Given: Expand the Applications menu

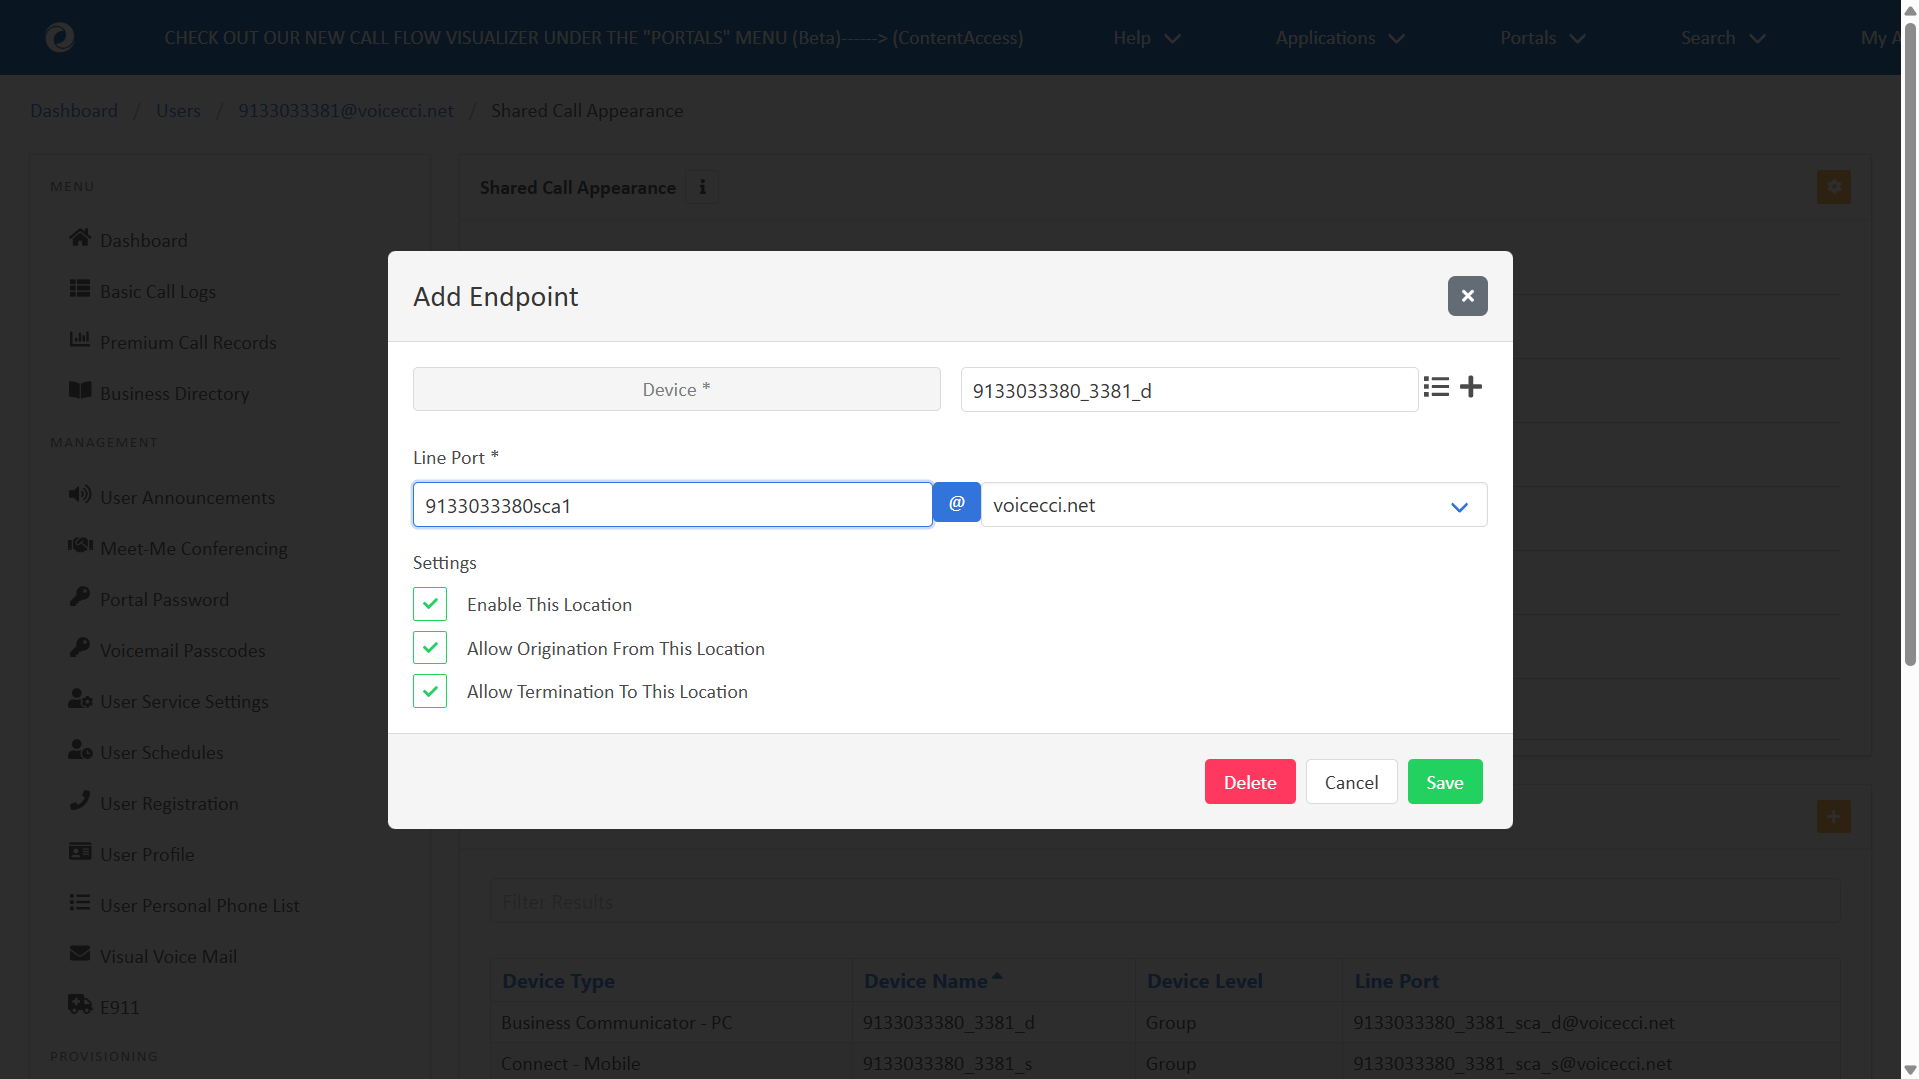Looking at the screenshot, I should (1339, 38).
